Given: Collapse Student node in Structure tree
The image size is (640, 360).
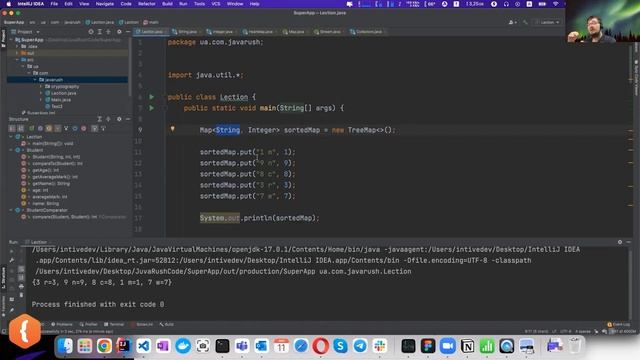Looking at the screenshot, I should (x=11, y=150).
